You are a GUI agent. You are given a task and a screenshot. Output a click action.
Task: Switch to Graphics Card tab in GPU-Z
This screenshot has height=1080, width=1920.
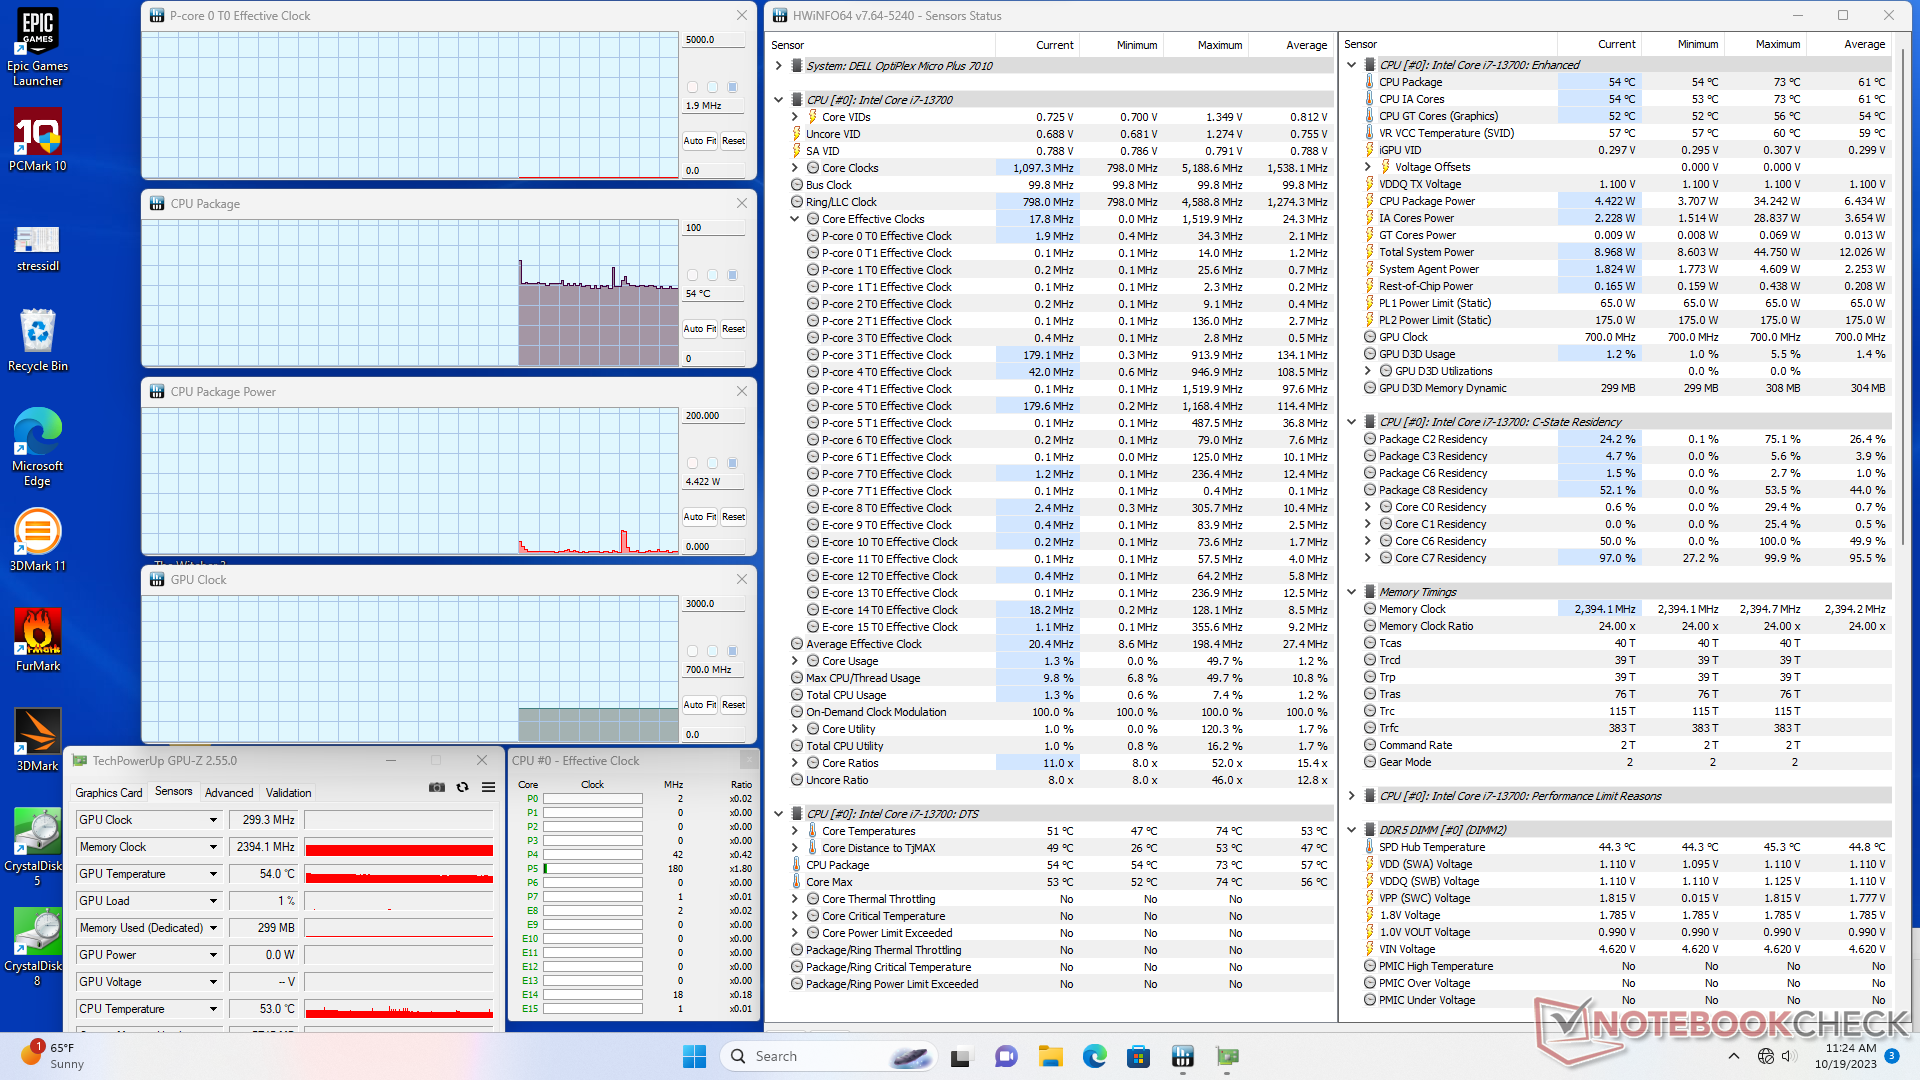[109, 792]
